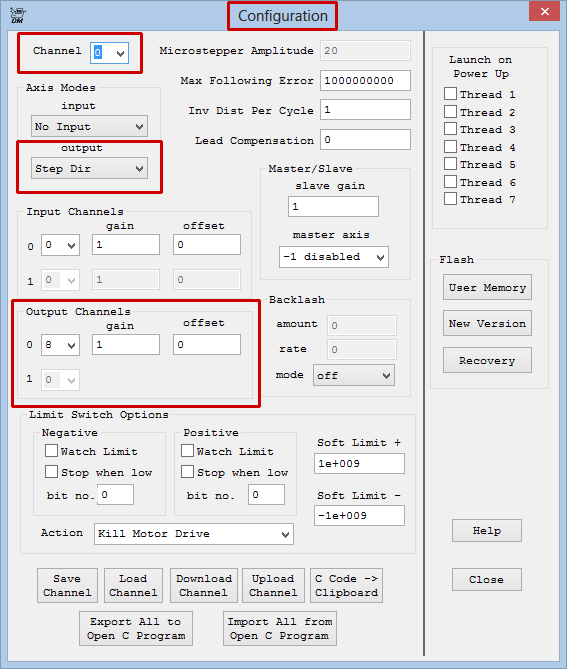Expand the Axis Modes input dropdown
The width and height of the screenshot is (567, 669).
point(89,126)
